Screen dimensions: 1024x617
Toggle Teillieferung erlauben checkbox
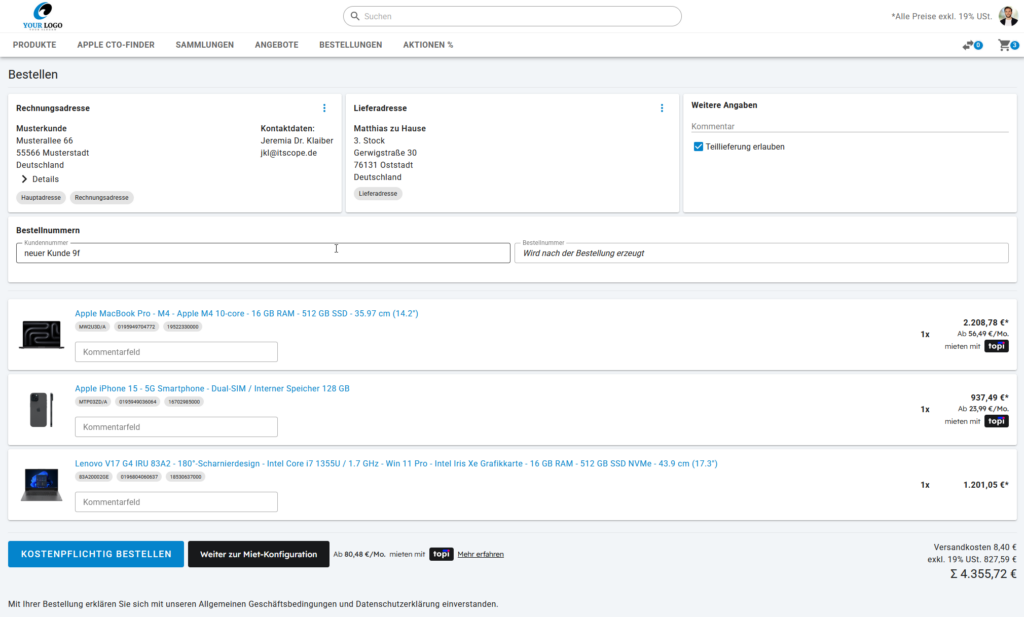pos(698,147)
